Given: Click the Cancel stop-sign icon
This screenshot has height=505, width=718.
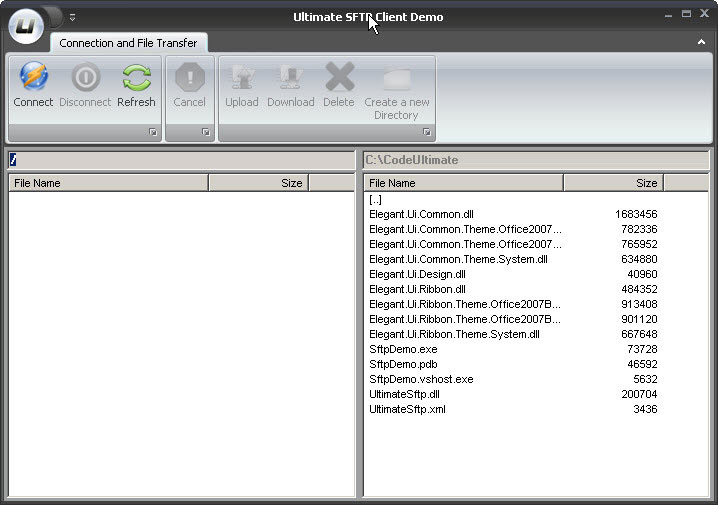Looking at the screenshot, I should pos(190,77).
